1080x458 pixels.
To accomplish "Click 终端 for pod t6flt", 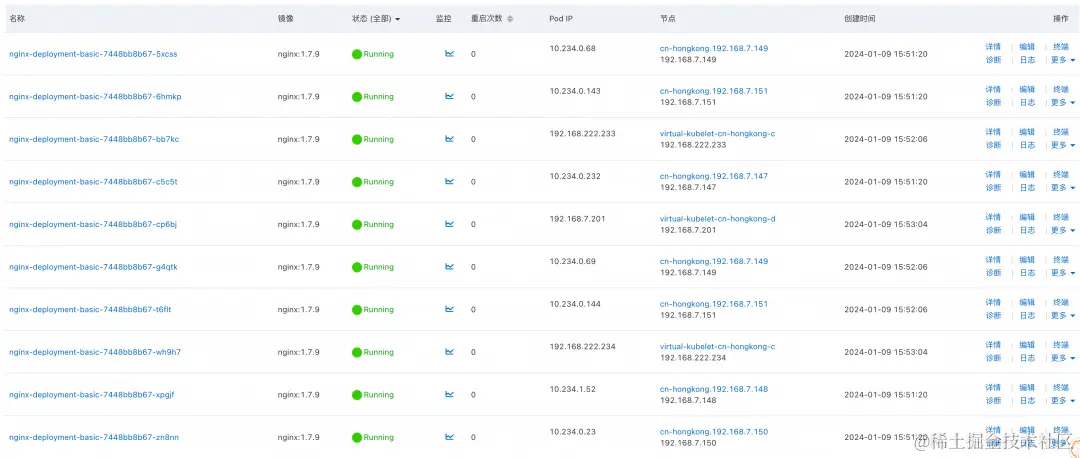I will pyautogui.click(x=1061, y=302).
